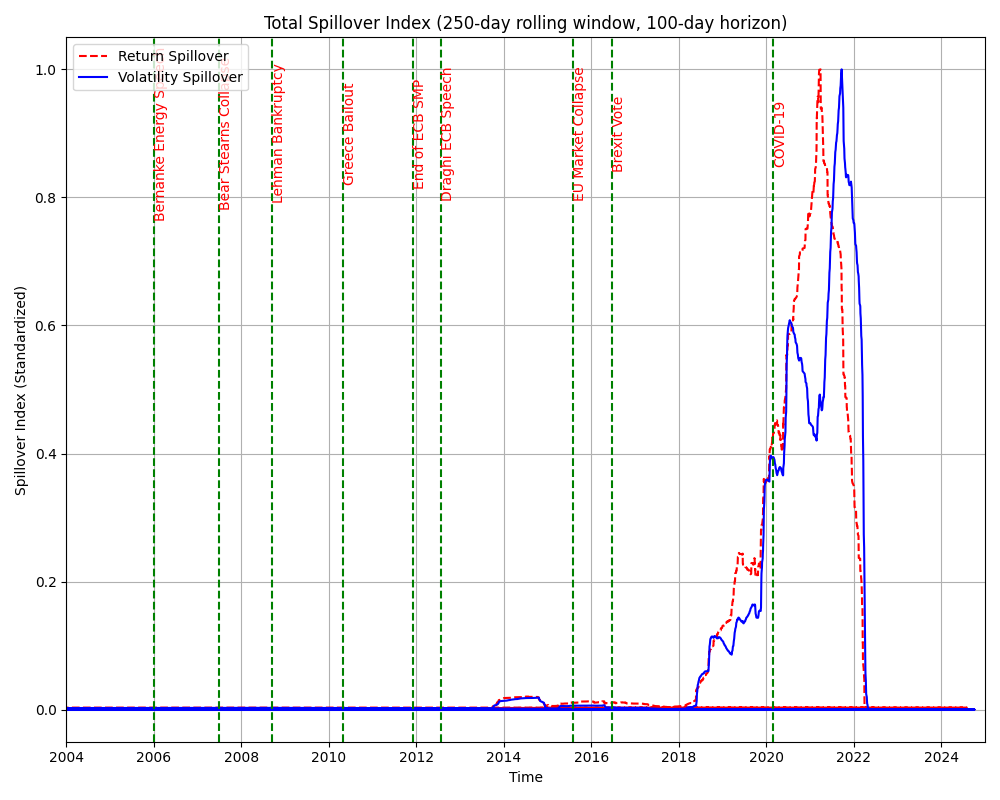Select the Volatility Spillover legend label
Viewport: 1000px width, 800px height.
point(180,77)
